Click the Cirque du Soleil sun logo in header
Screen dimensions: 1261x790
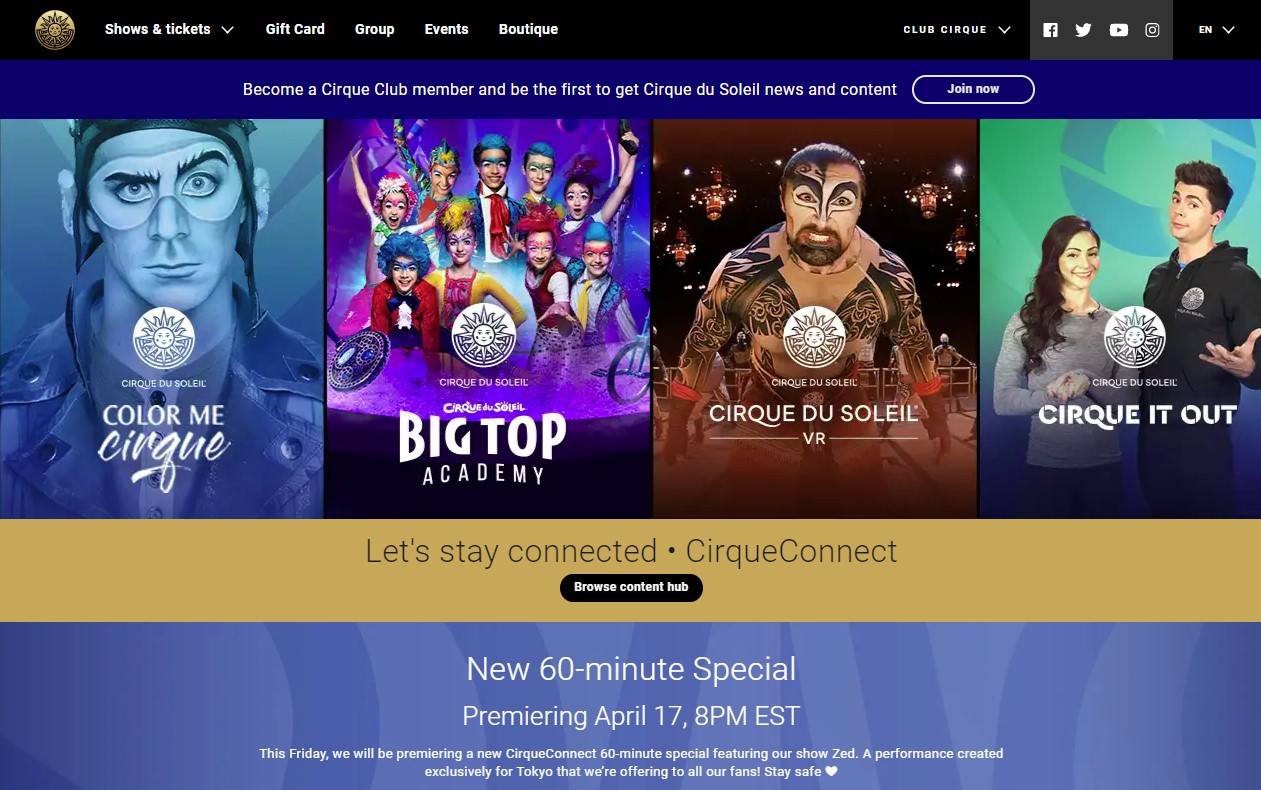point(55,30)
